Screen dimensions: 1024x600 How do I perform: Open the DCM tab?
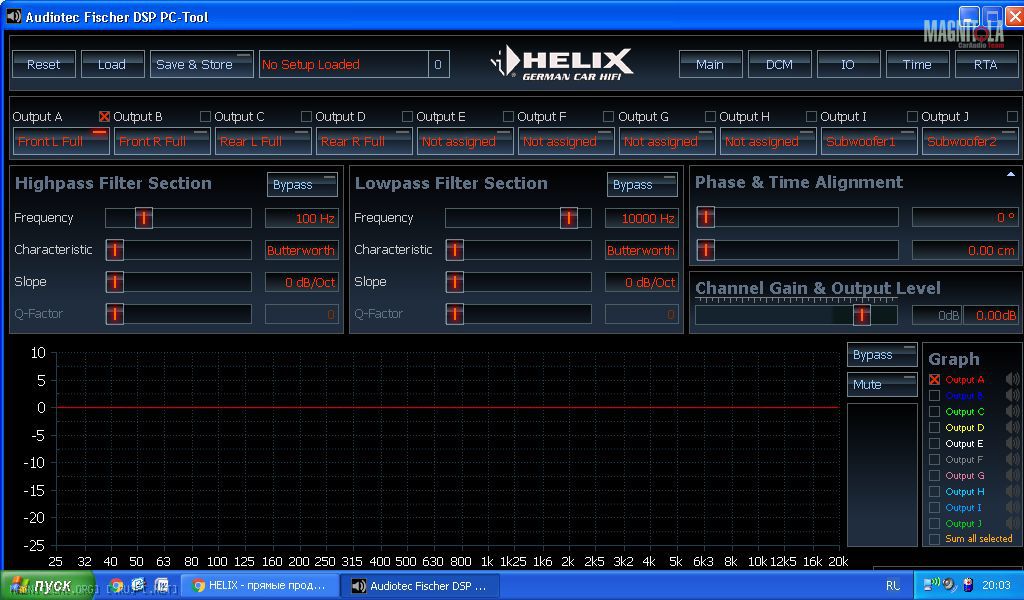pos(779,64)
